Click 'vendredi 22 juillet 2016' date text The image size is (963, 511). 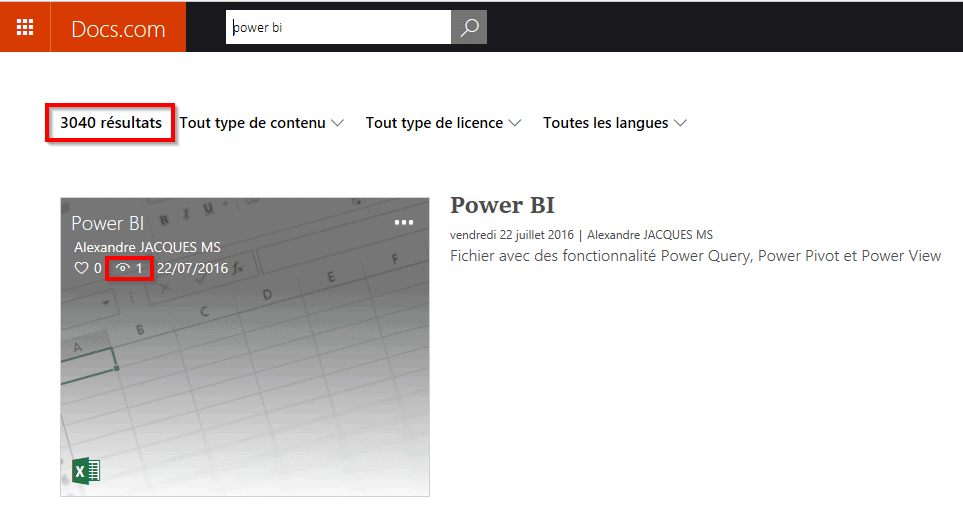(511, 235)
